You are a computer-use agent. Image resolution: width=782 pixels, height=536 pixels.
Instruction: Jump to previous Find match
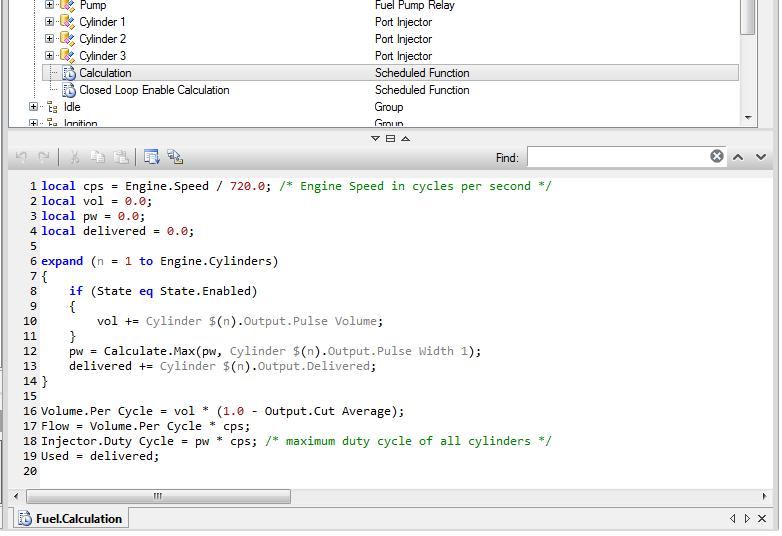tap(738, 157)
